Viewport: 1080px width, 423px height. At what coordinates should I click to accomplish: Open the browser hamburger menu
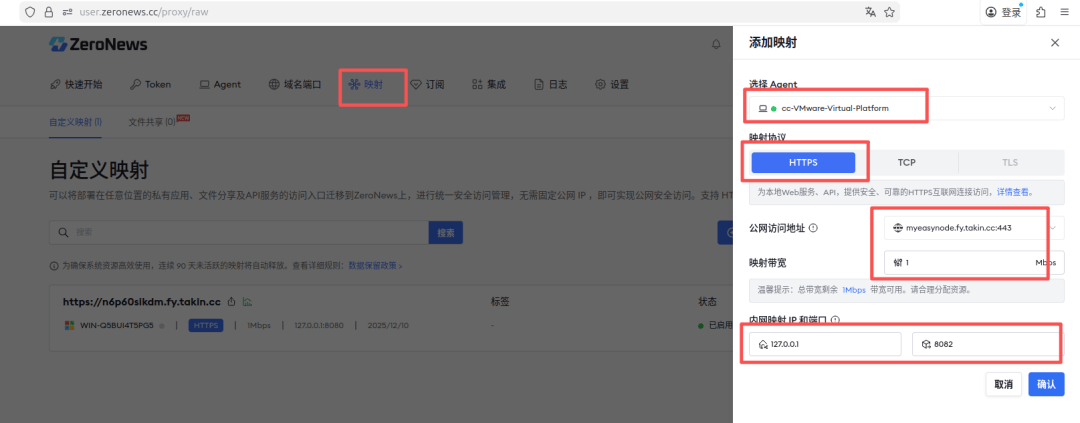[1065, 12]
